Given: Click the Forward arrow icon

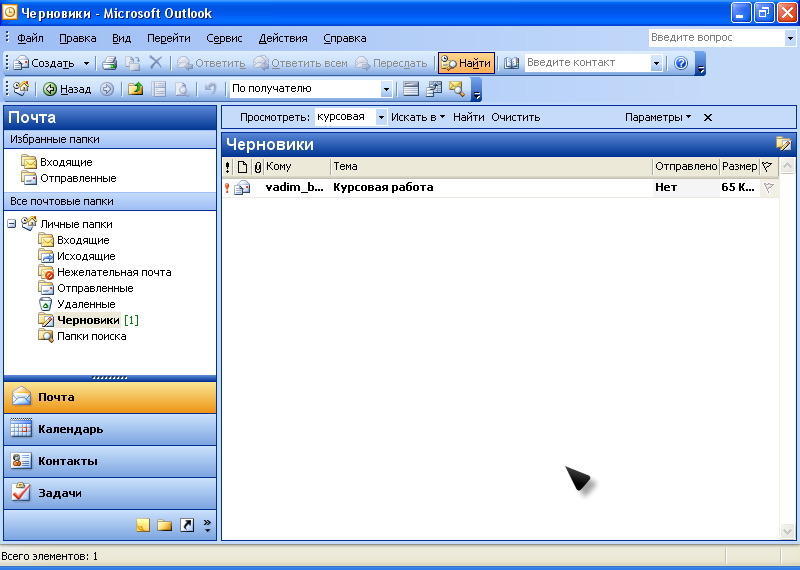Looking at the screenshot, I should [x=107, y=89].
